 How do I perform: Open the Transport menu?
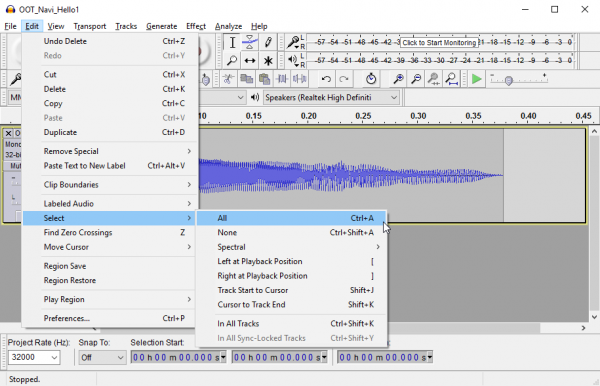pos(90,26)
